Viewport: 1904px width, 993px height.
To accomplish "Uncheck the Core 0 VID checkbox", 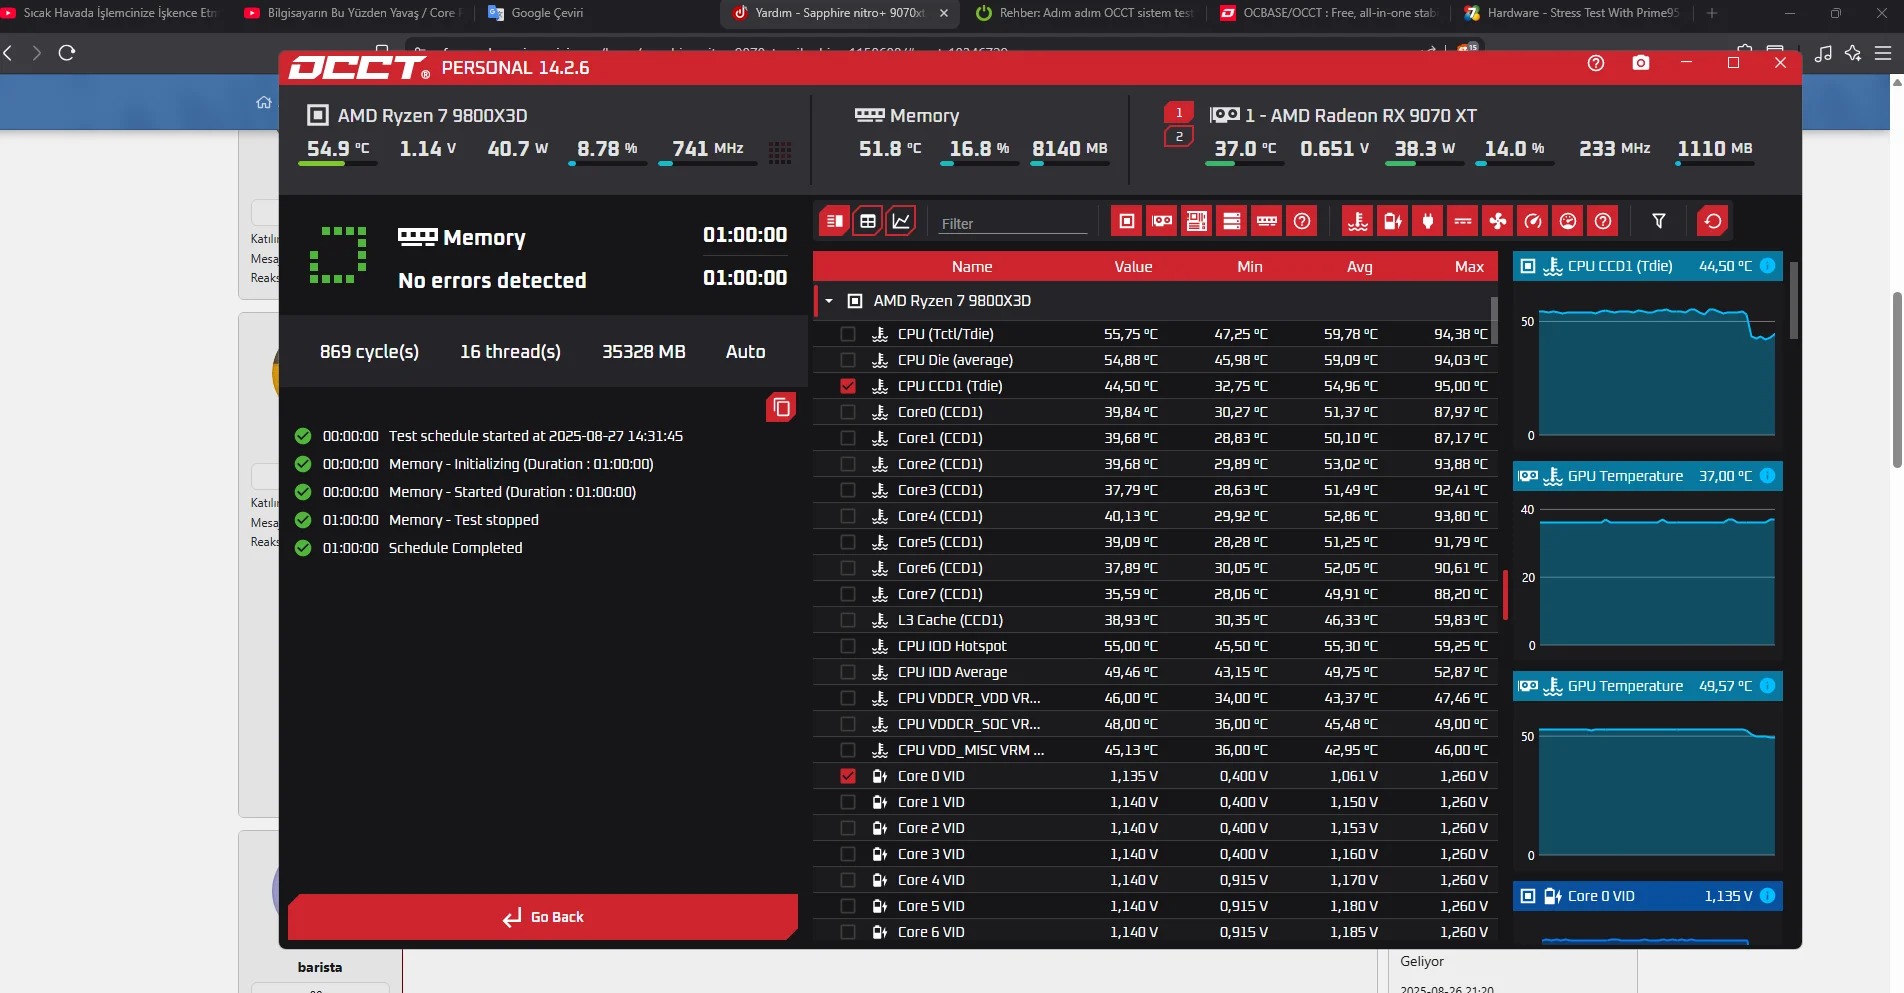I will (848, 776).
